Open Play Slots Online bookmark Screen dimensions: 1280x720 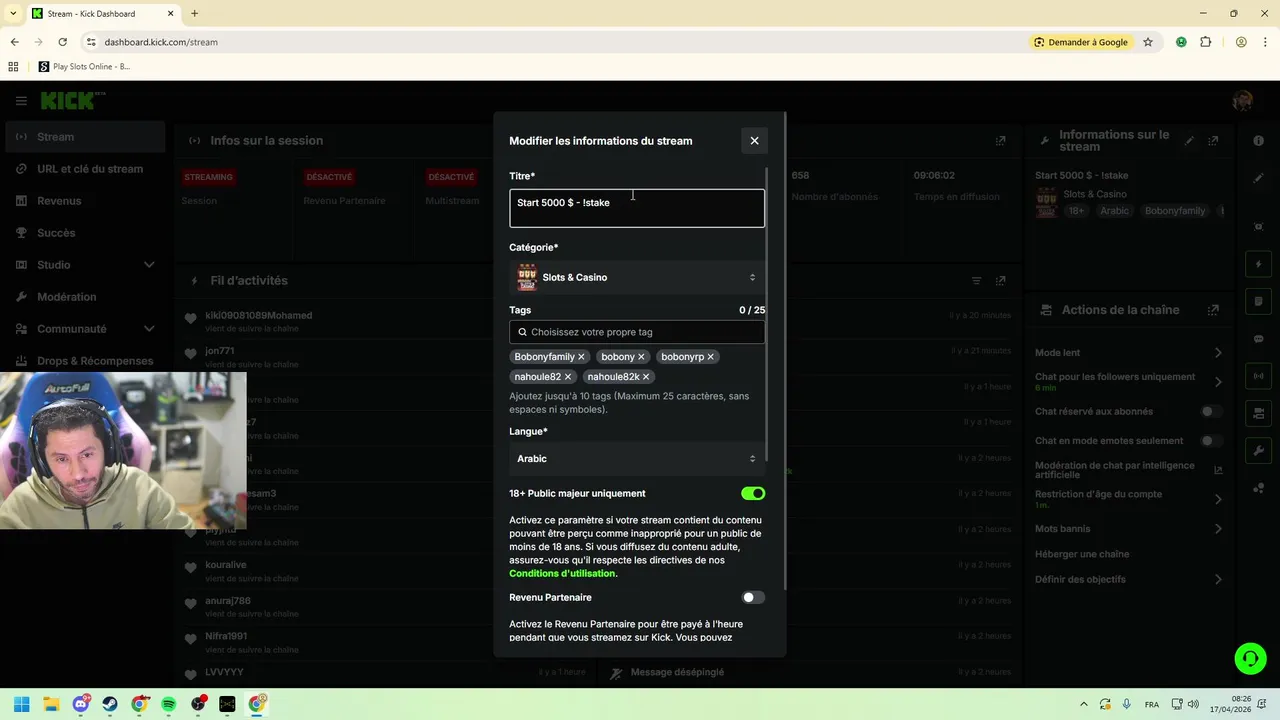tap(84, 67)
